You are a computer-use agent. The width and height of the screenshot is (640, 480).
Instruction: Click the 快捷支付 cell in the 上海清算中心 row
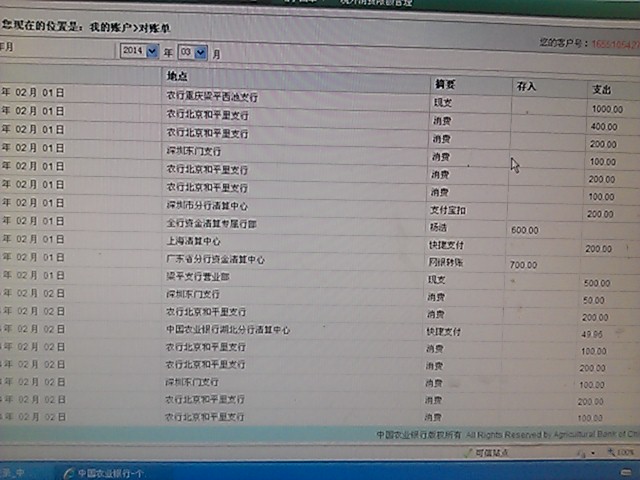446,245
